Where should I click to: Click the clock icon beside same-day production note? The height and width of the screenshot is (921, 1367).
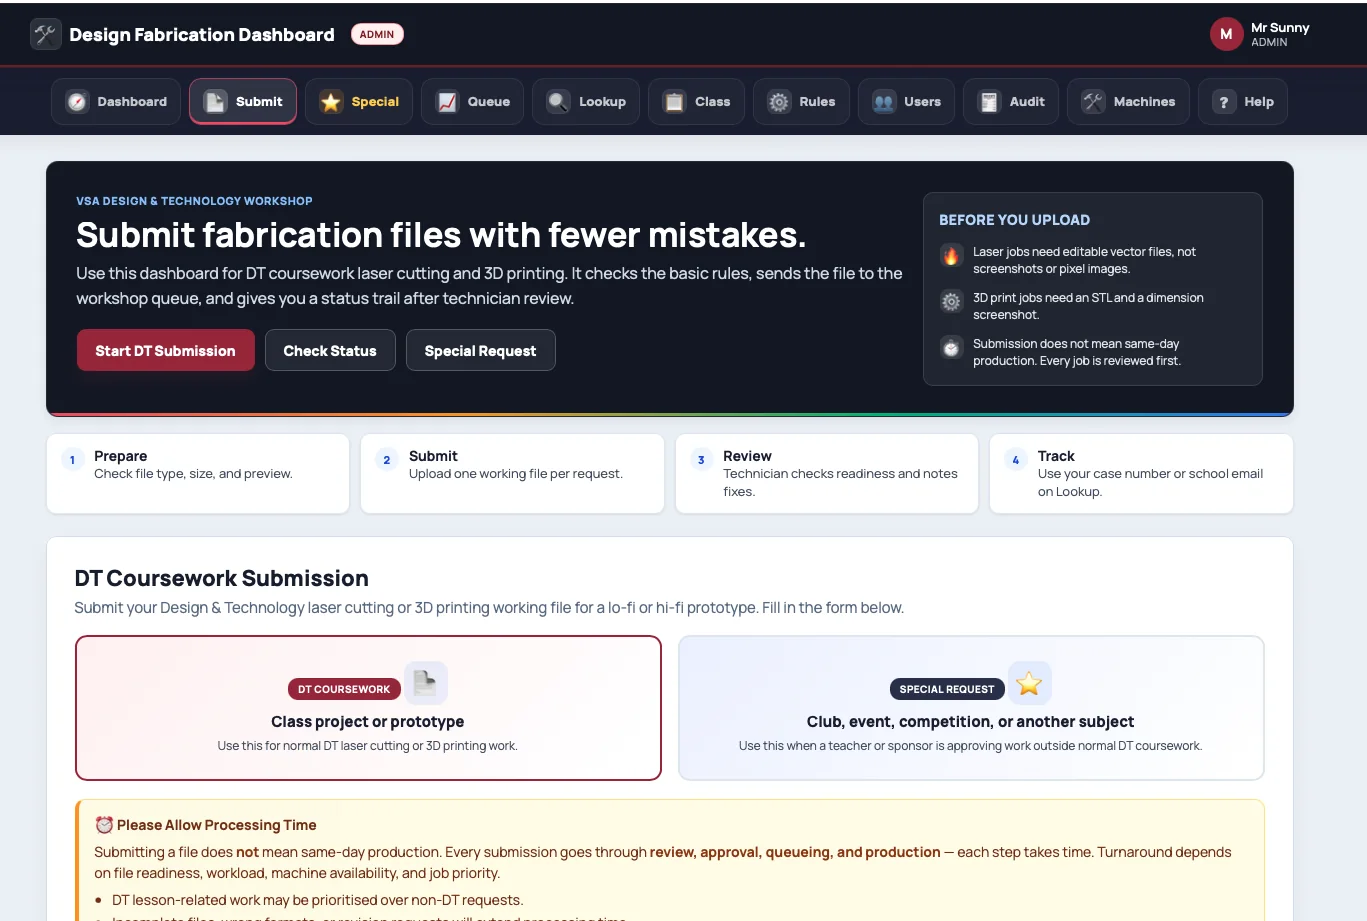(x=951, y=348)
